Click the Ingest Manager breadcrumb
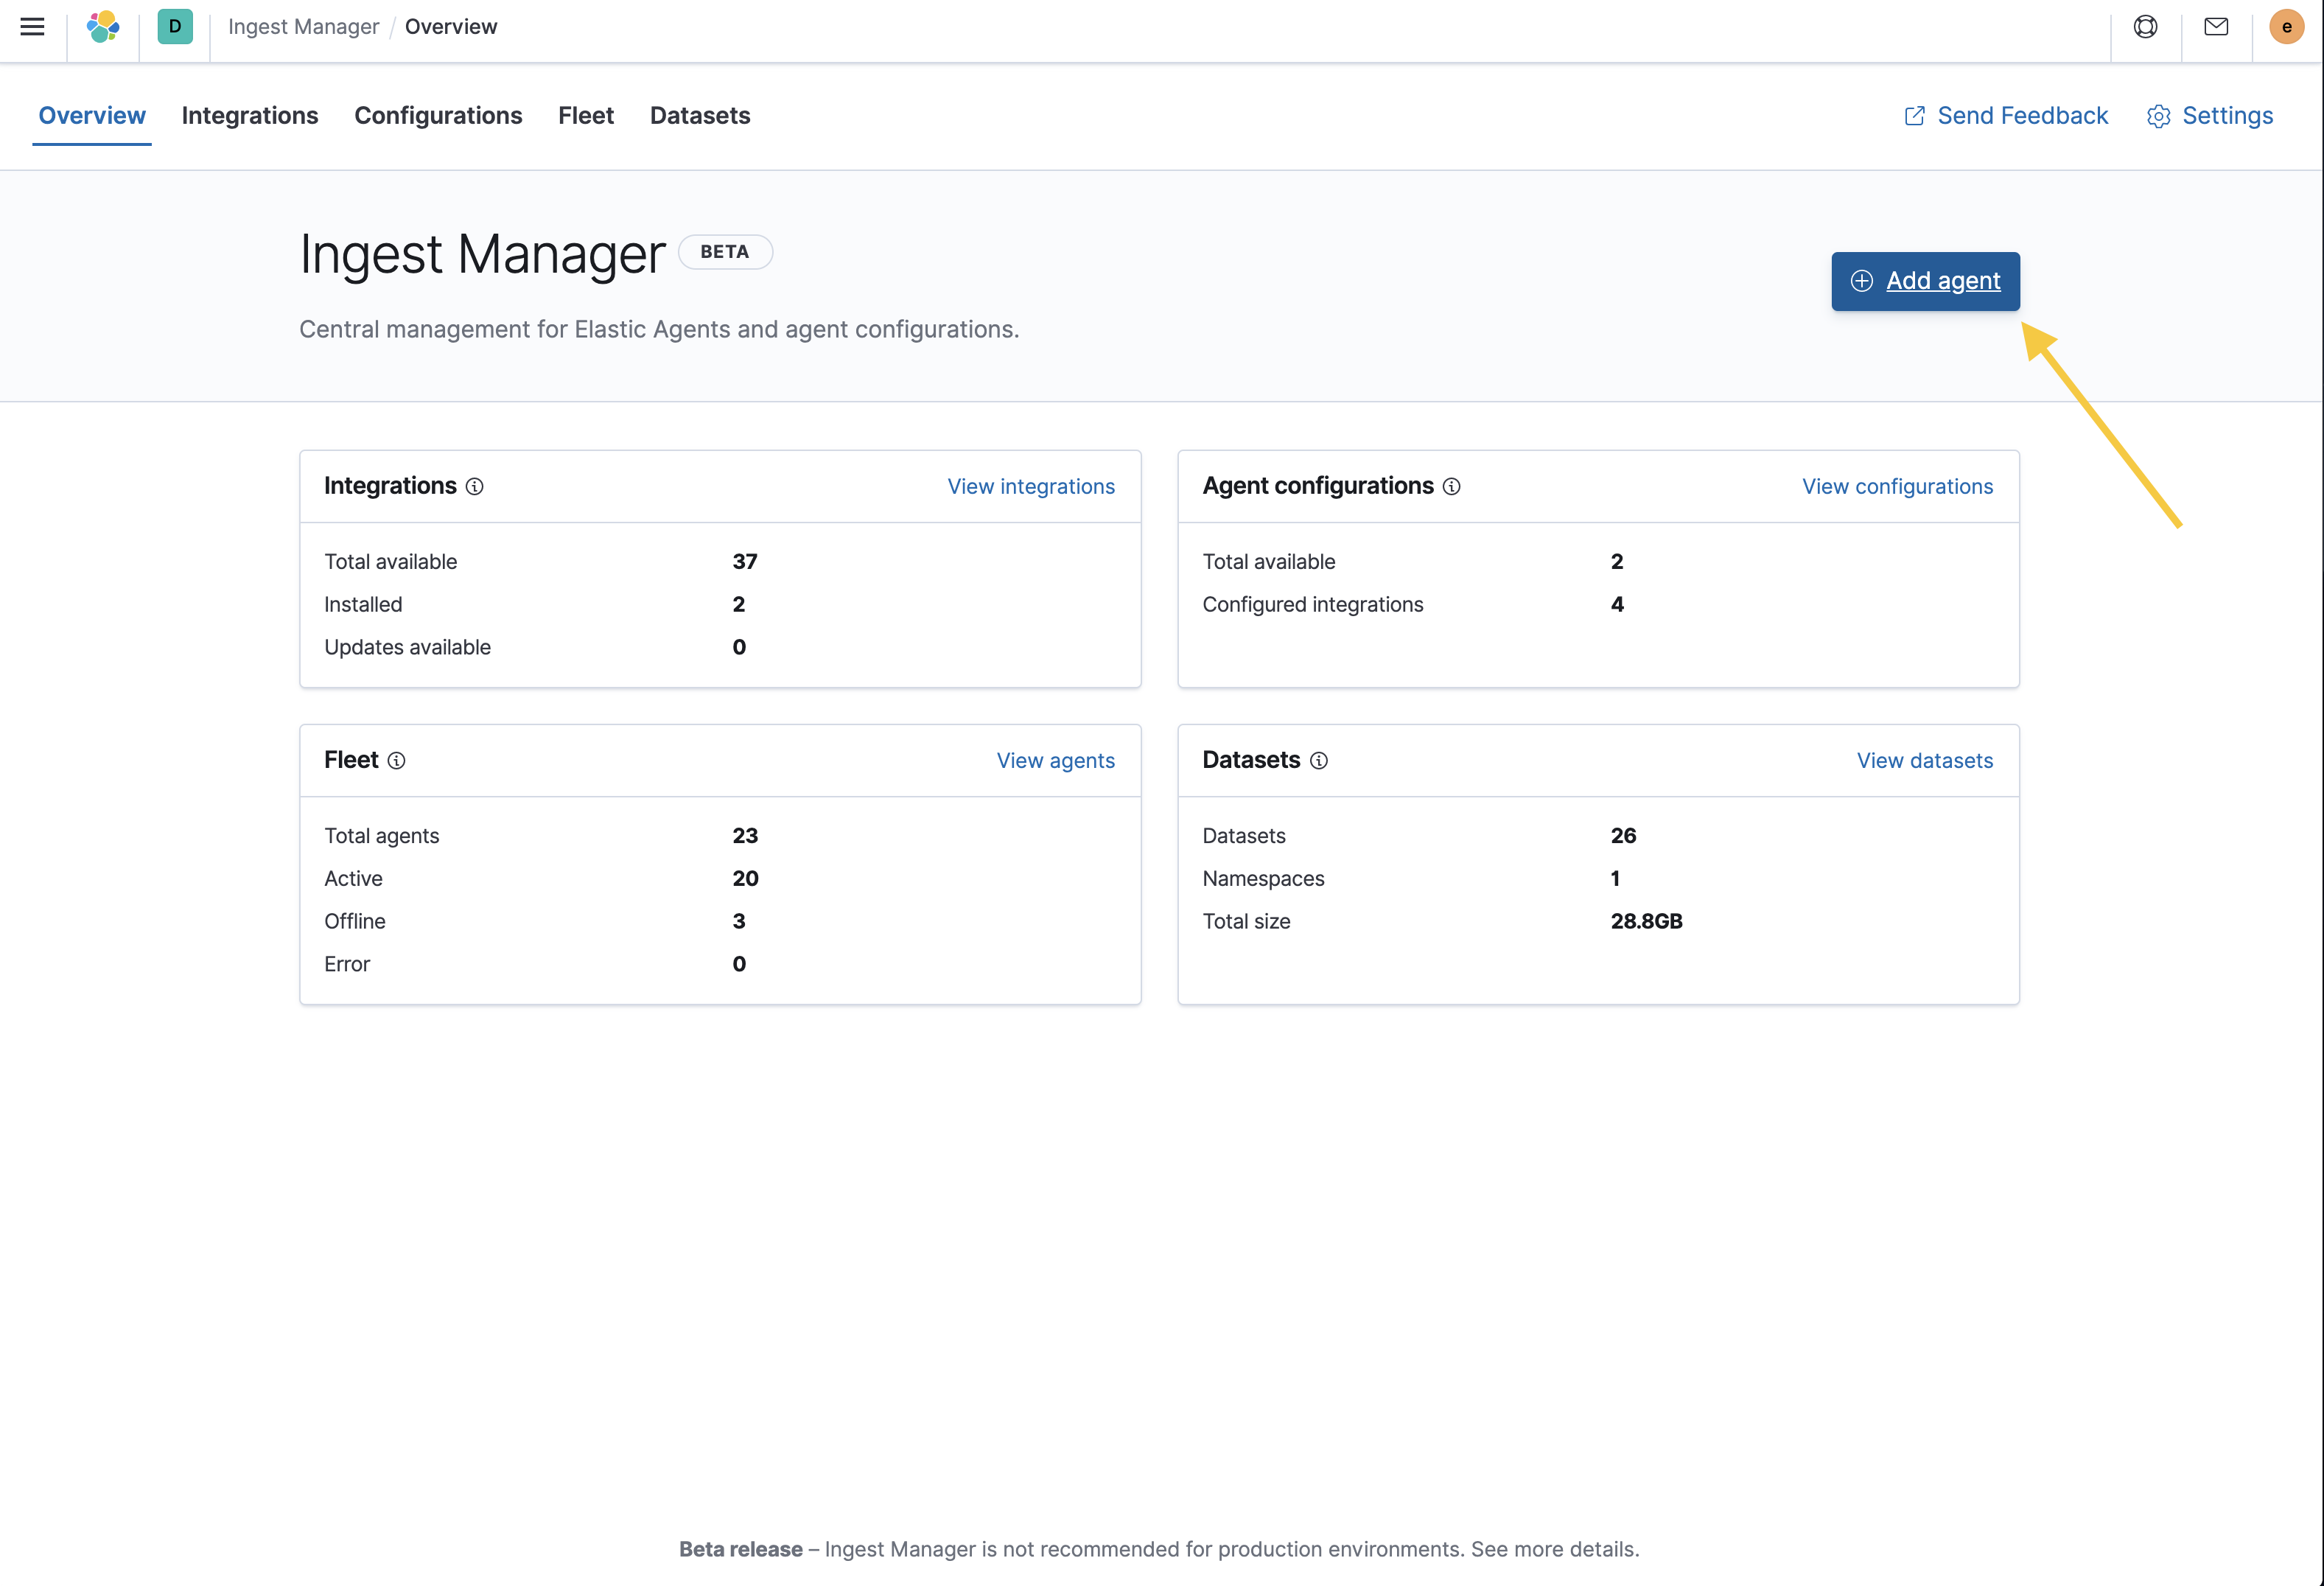Viewport: 2324px width, 1586px height. point(303,27)
